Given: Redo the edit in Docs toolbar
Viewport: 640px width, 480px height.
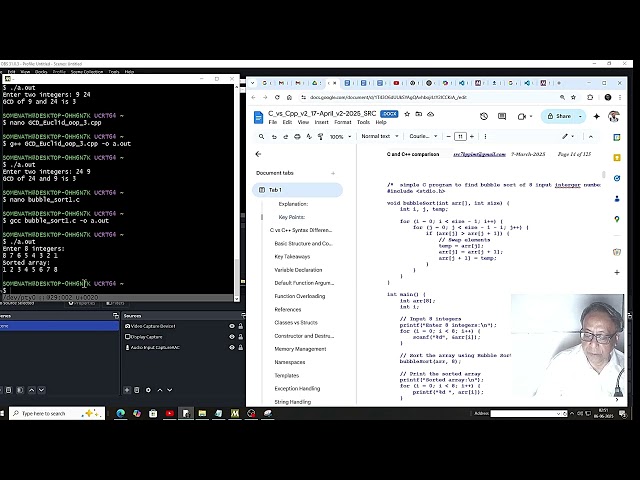Looking at the screenshot, I should pos(286,137).
